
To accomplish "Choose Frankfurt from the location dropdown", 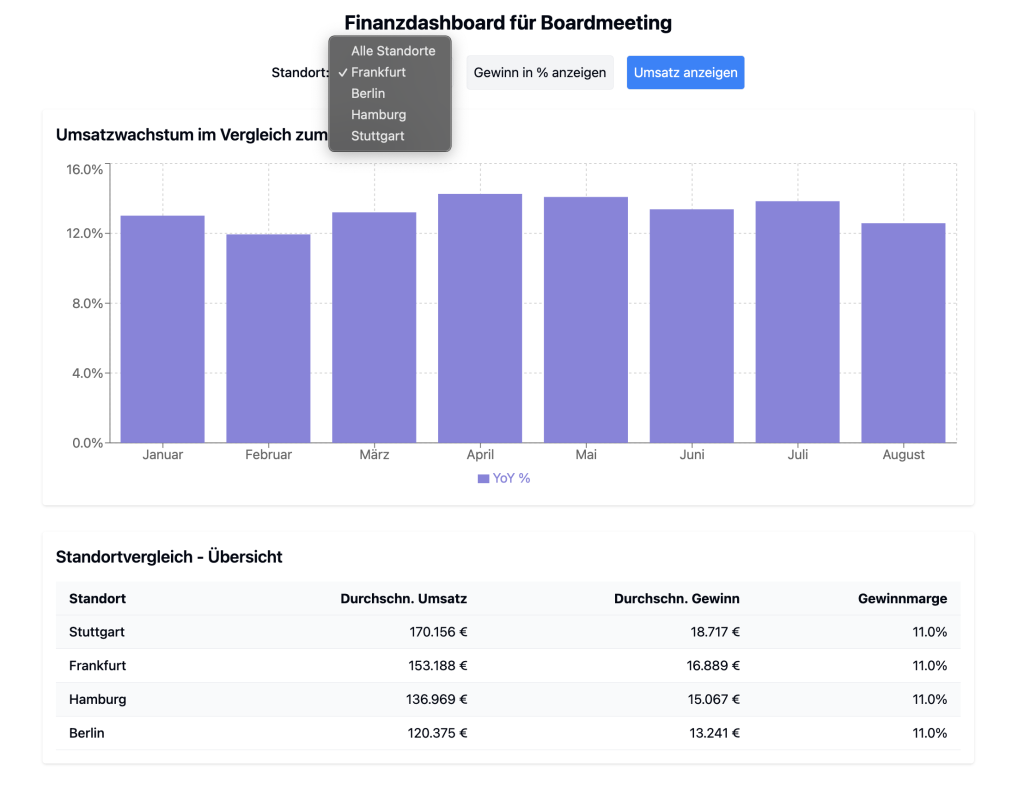I will (390, 72).
